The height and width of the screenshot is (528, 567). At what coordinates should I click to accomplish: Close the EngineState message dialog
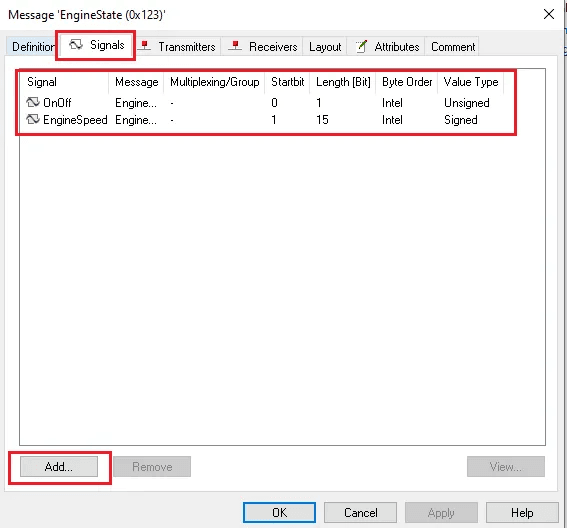[x=549, y=14]
